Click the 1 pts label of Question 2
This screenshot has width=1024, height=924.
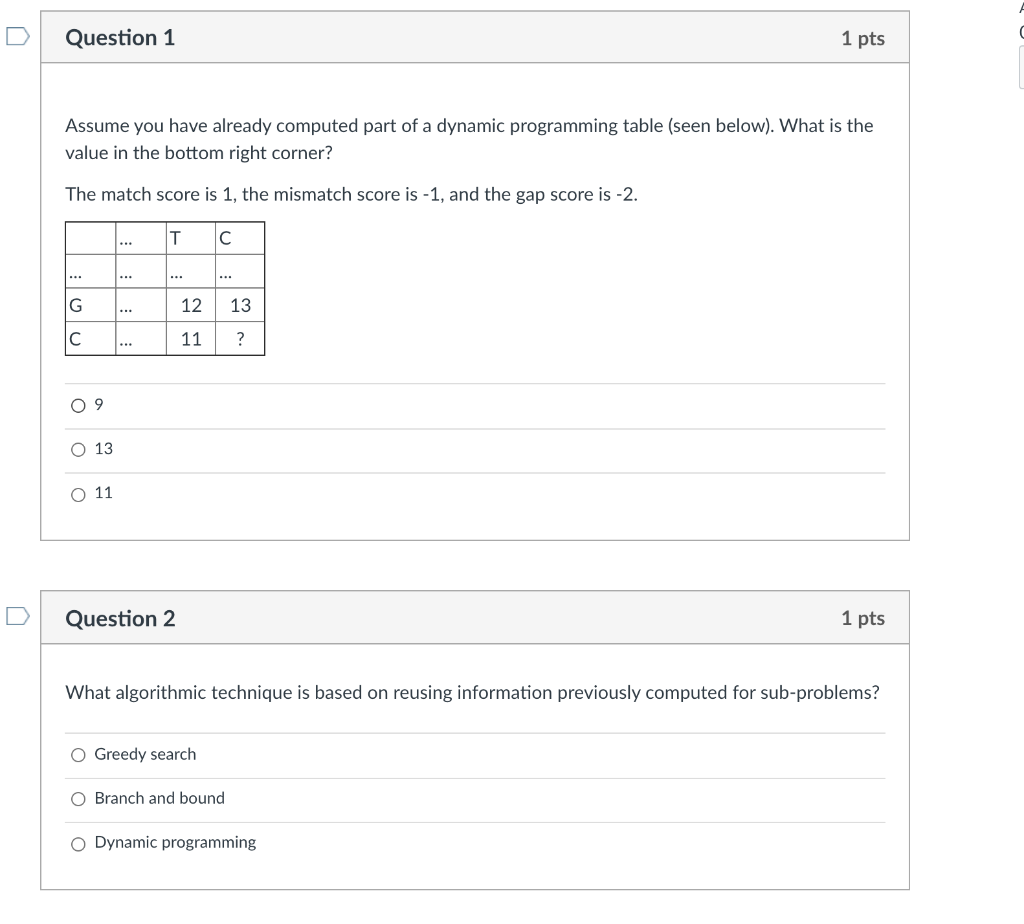862,618
